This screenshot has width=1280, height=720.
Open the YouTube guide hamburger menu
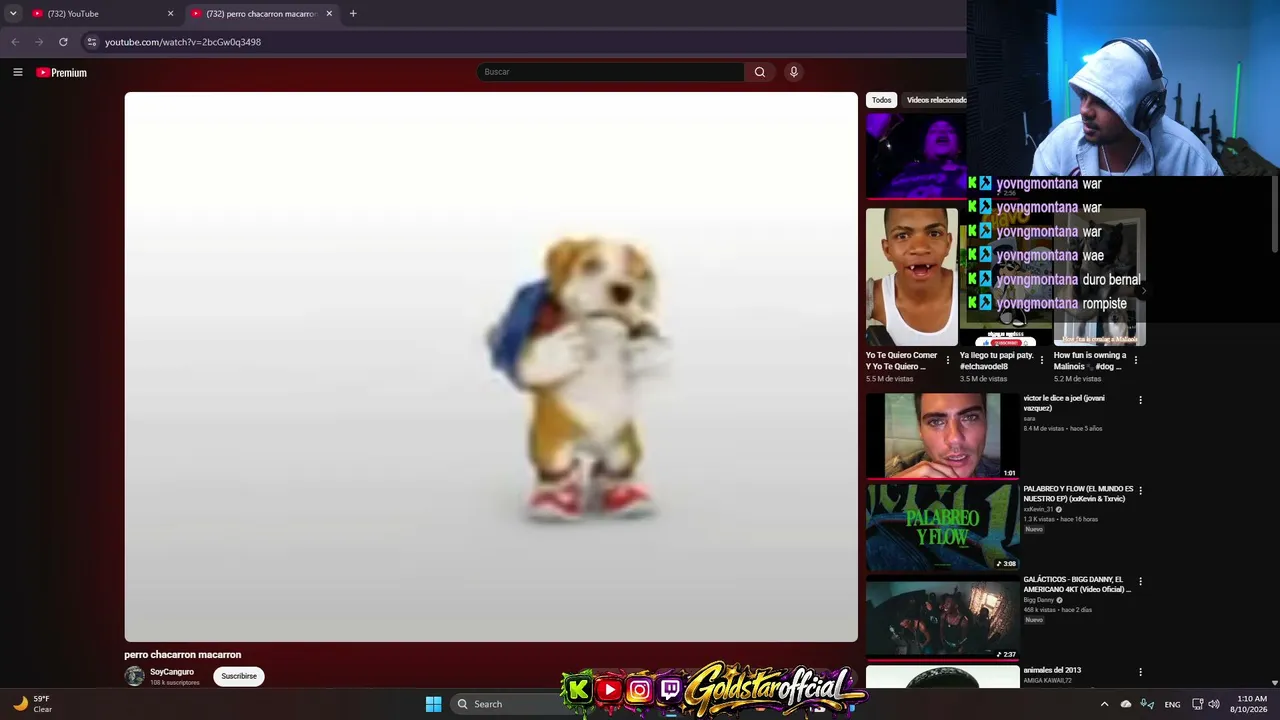pyautogui.click(x=17, y=72)
